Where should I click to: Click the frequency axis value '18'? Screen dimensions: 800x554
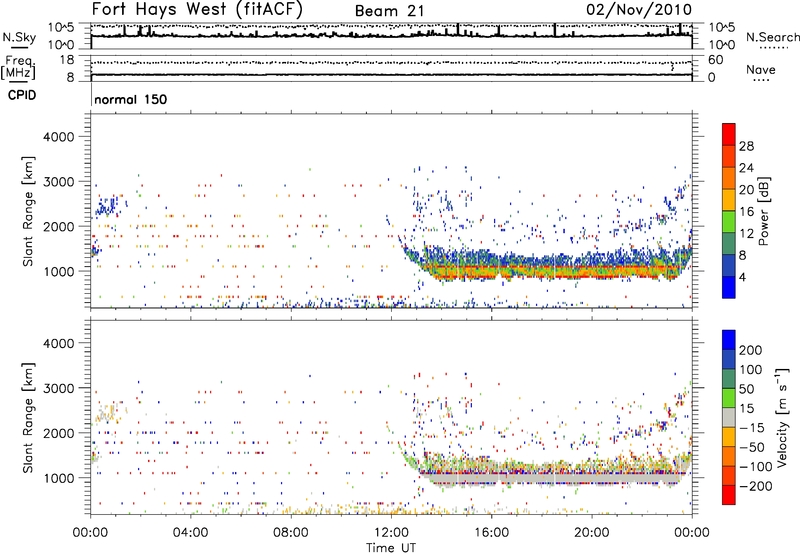67,60
